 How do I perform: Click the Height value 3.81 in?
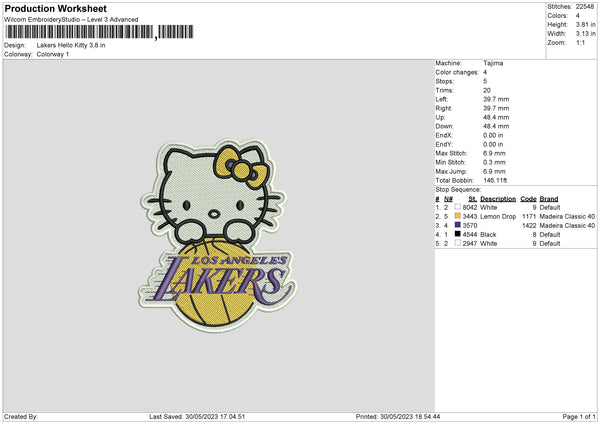click(585, 24)
